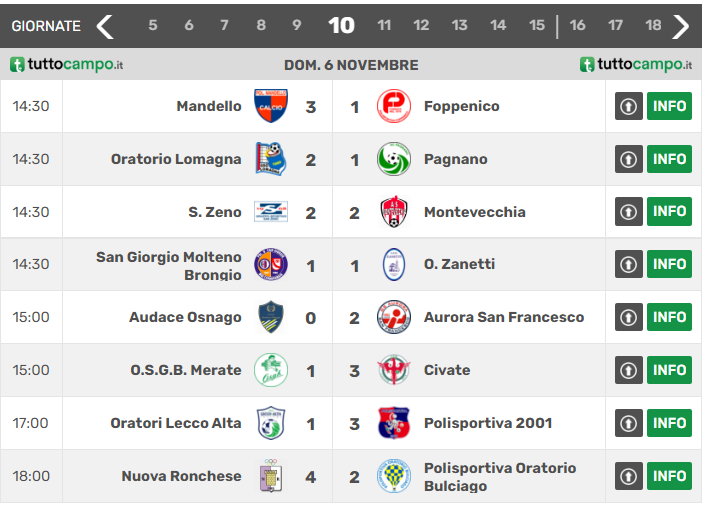Click the Pagnano green ball crest

pos(393,159)
